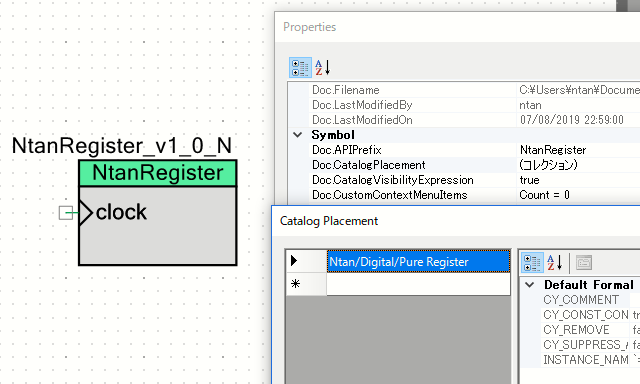Switch Catalog Placement grid to Categorized view
640x384 pixels.
click(532, 262)
